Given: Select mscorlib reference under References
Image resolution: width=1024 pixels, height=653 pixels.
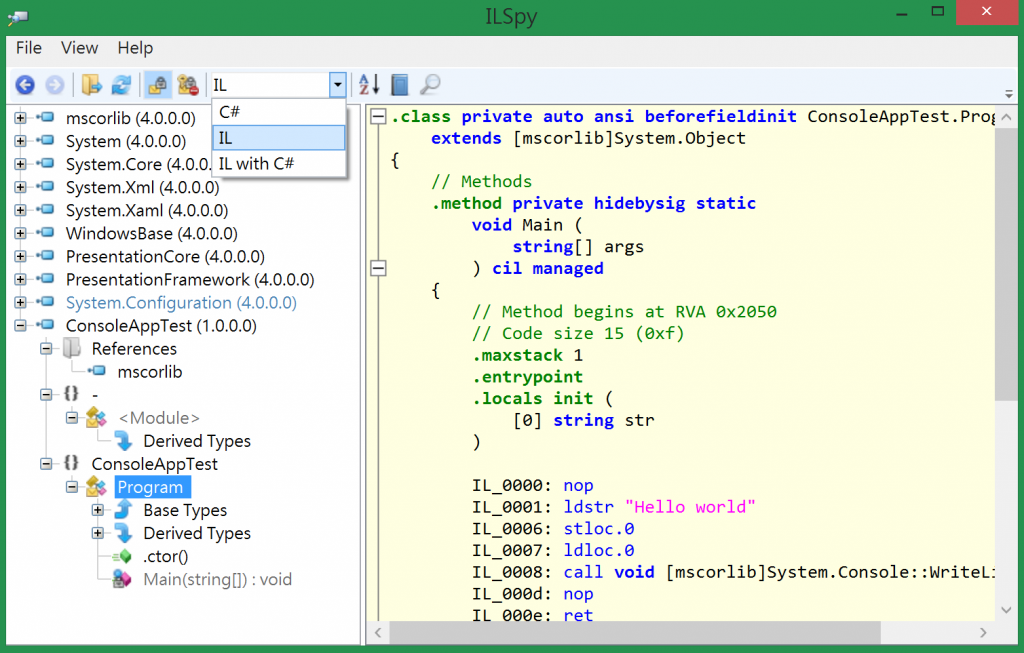Looking at the screenshot, I should [150, 372].
